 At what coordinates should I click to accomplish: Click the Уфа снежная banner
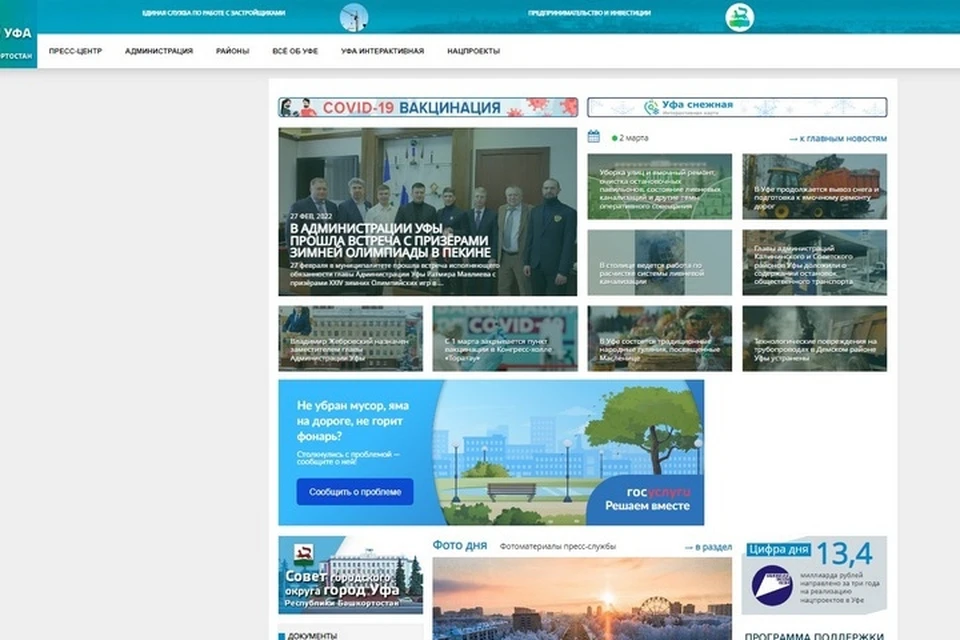[x=737, y=107]
